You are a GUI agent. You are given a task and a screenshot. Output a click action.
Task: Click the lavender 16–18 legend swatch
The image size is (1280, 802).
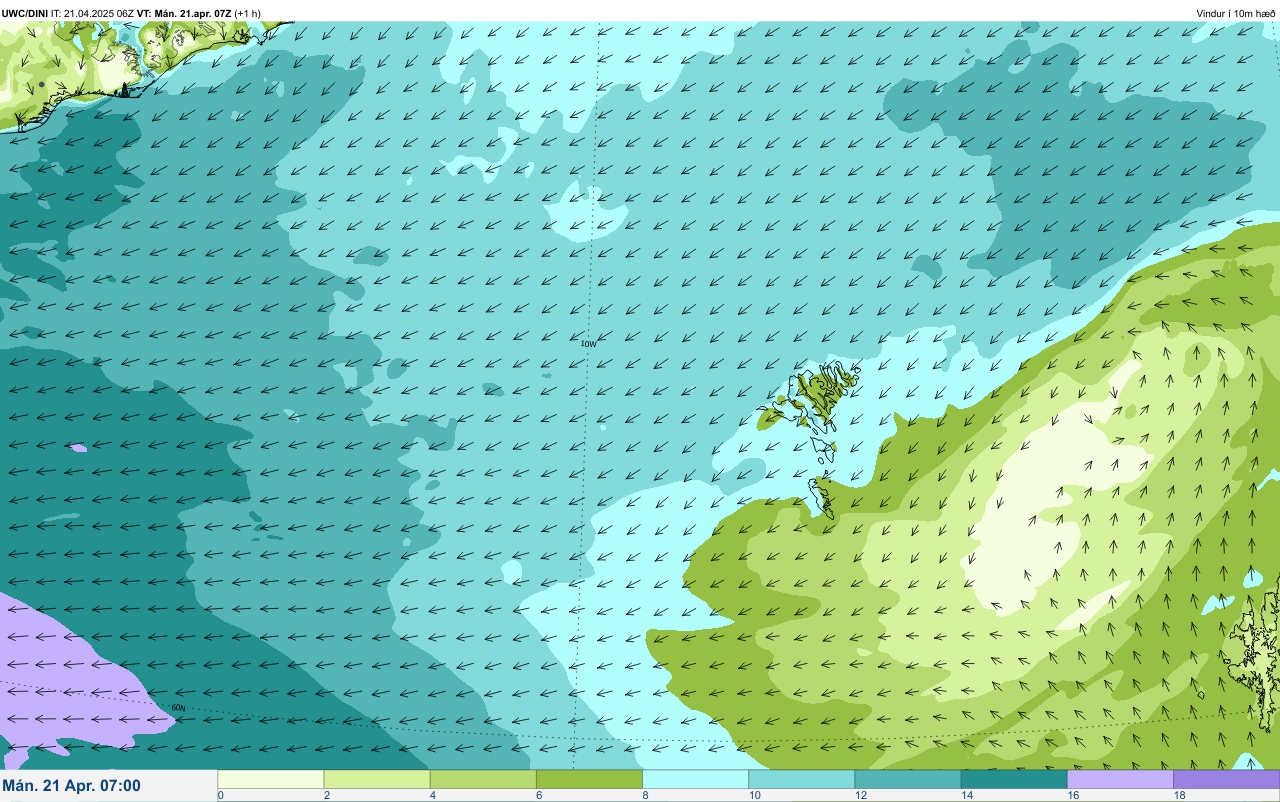click(1120, 779)
